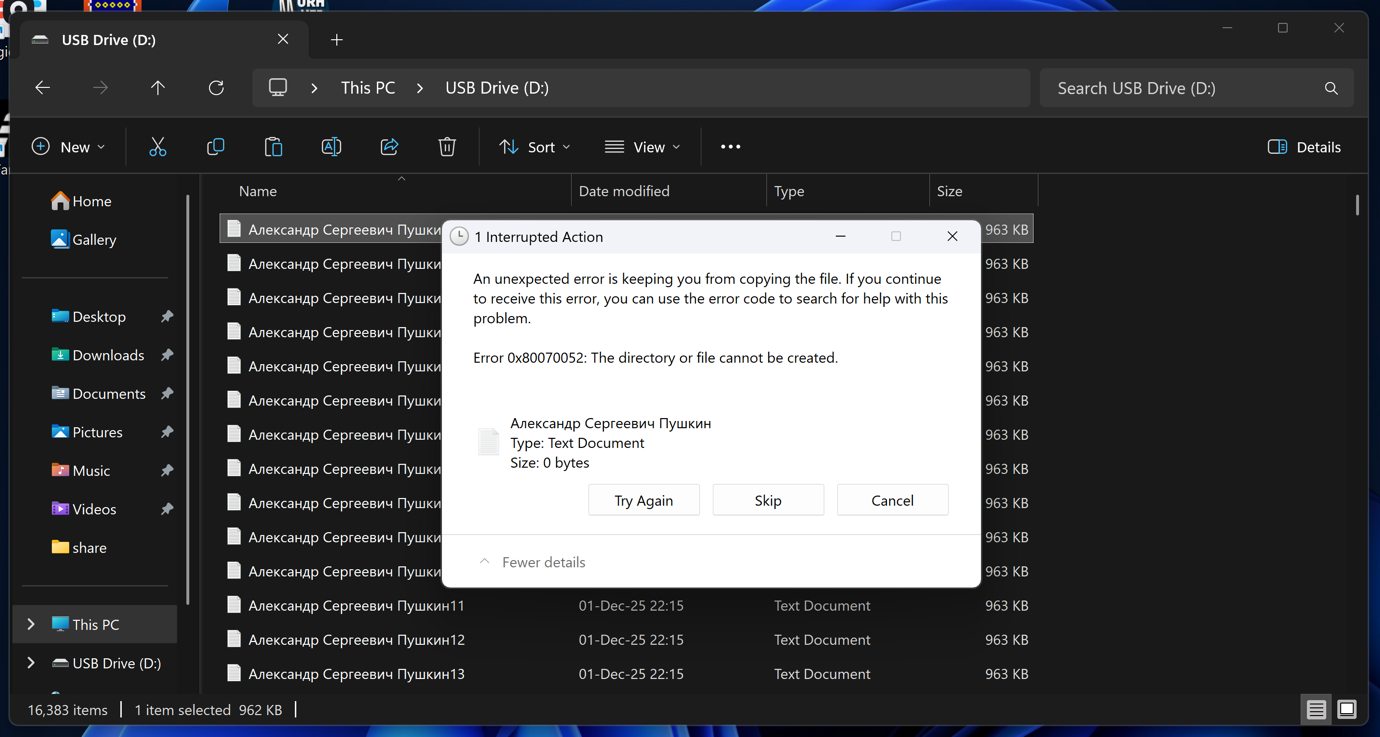Image resolution: width=1380 pixels, height=737 pixels.
Task: Open the Desktop quick access folder
Action: (88, 317)
